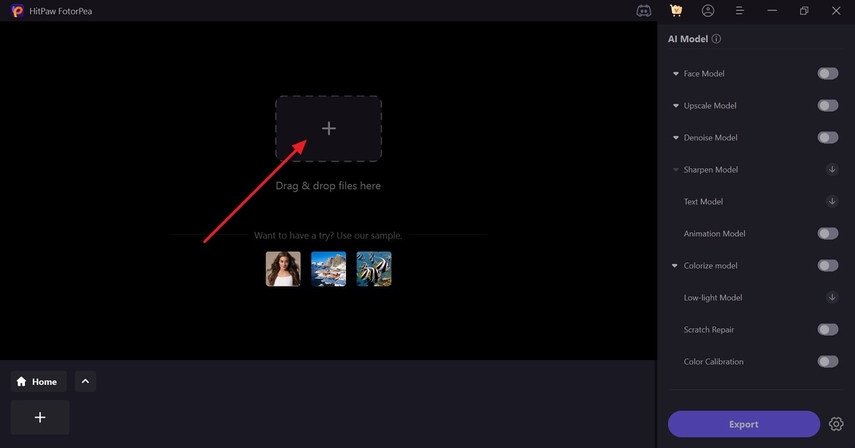Viewport: 855px width, 448px height.
Task: Open the Discord community icon
Action: 644,11
